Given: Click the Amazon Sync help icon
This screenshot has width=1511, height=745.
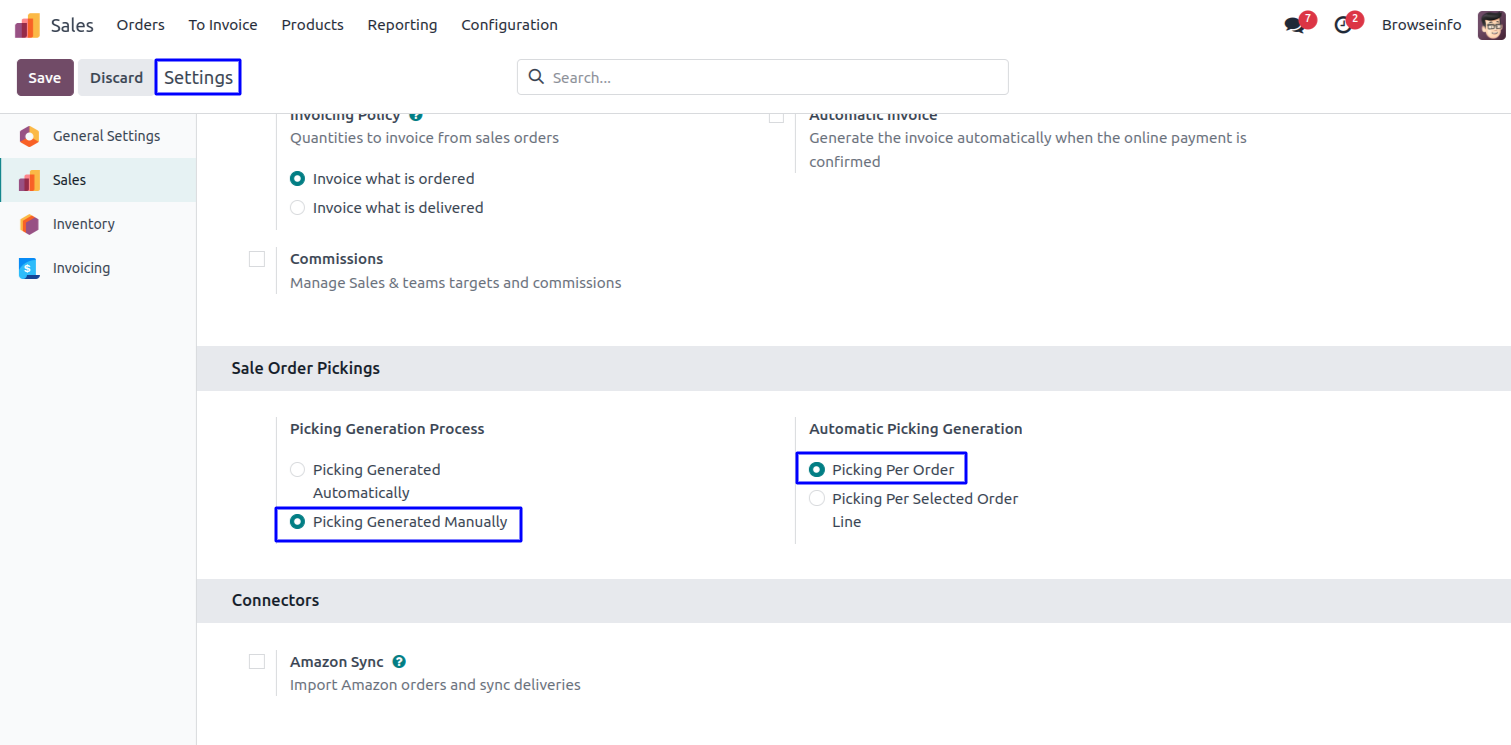Looking at the screenshot, I should (399, 662).
